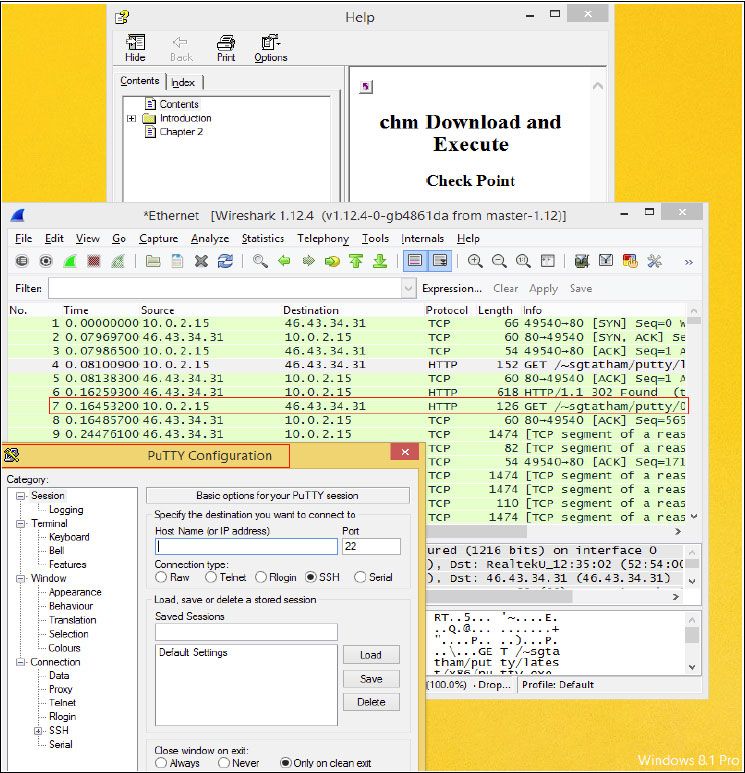Click the Hide icon in Help toolbar
Viewport: 745px width, 773px height.
pyautogui.click(x=135, y=47)
